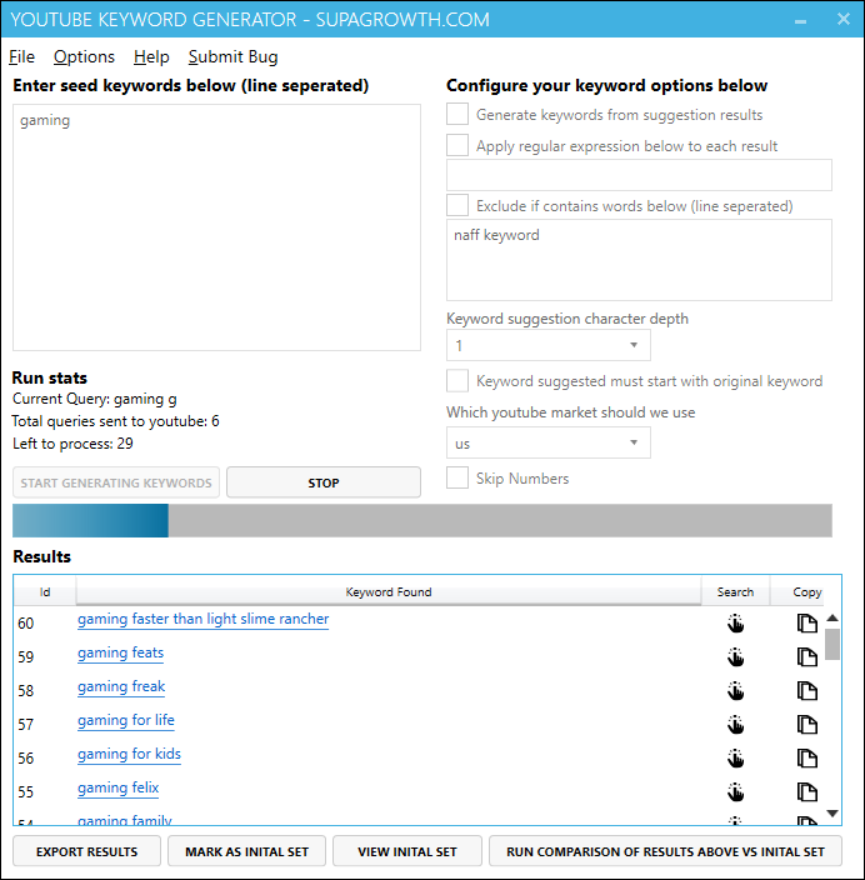The height and width of the screenshot is (880, 865).
Task: Select result row Id 60
Action: pyautogui.click(x=420, y=623)
